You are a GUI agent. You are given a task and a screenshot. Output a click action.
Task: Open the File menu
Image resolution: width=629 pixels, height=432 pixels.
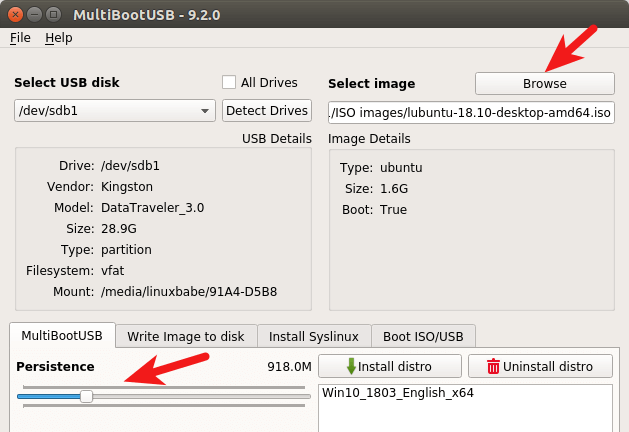[x=20, y=38]
